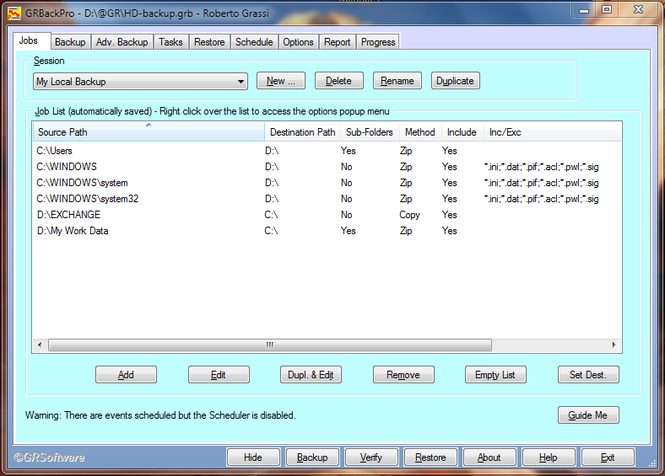
Task: Sort by Sub-Folders column header
Action: pos(369,132)
